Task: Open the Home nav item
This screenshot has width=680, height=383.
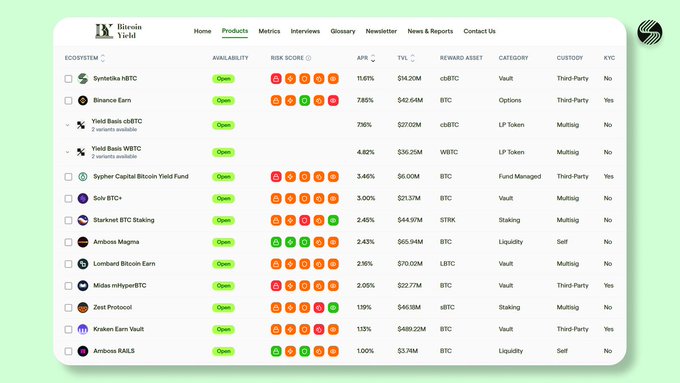Action: click(x=203, y=31)
